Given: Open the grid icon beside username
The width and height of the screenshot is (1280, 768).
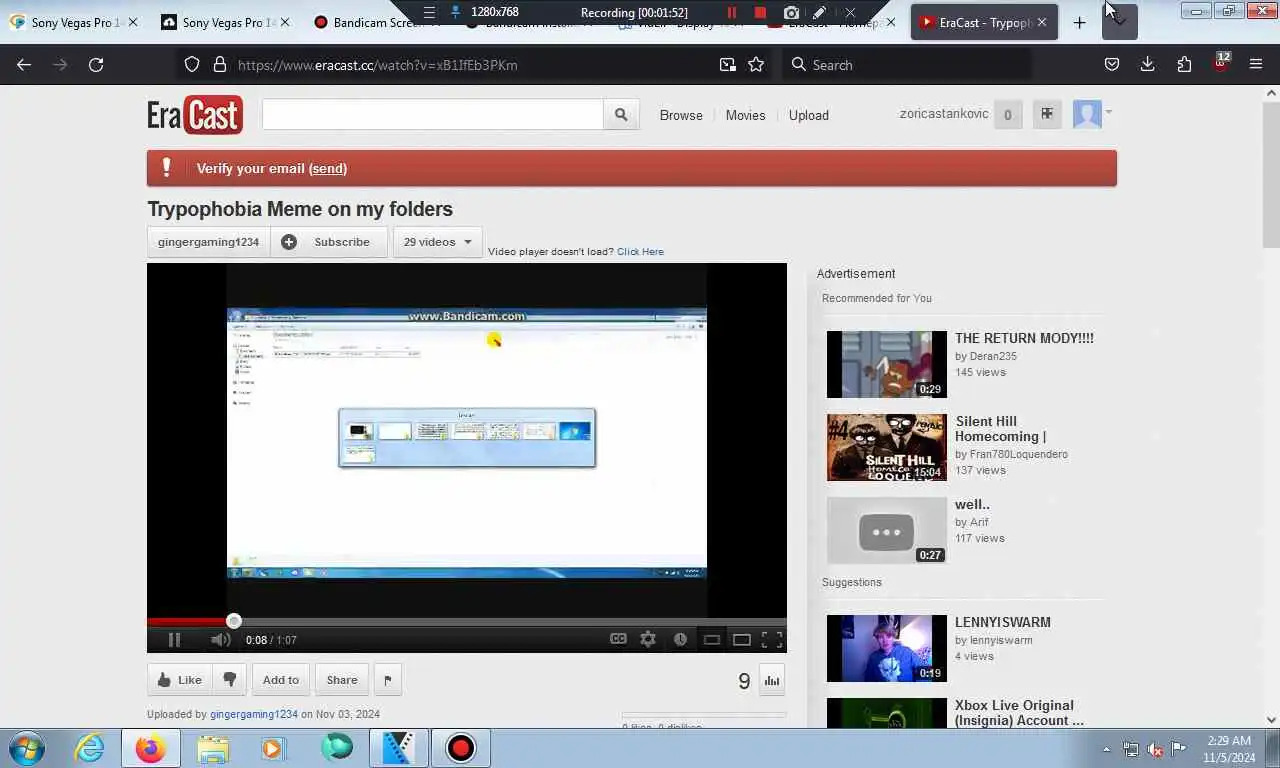Looking at the screenshot, I should [1047, 114].
